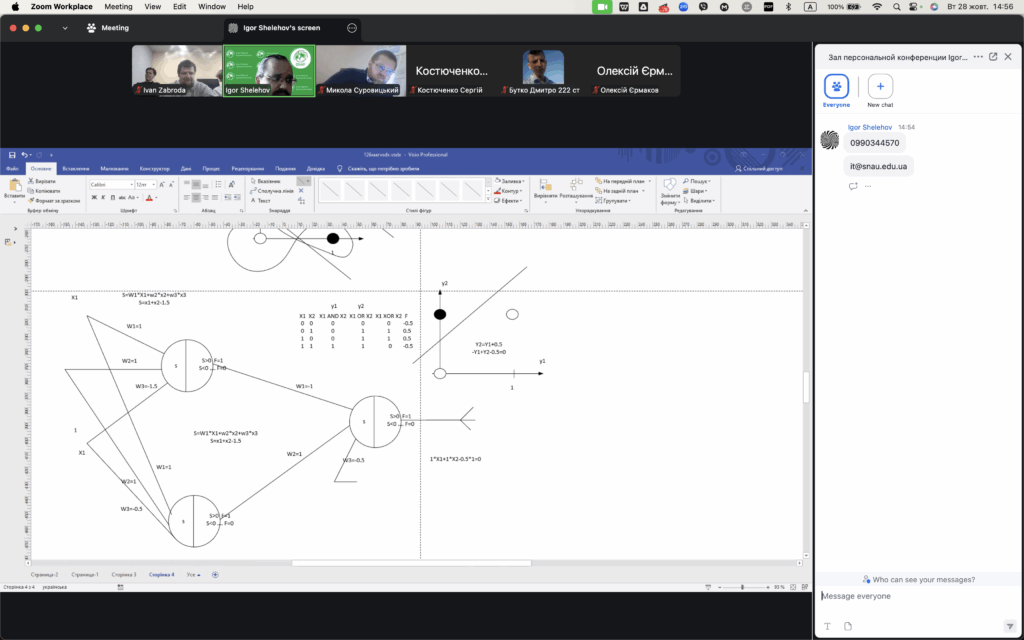This screenshot has height=640, width=1024.
Task: Open the Meeting menu in menu bar
Action: [118, 6]
